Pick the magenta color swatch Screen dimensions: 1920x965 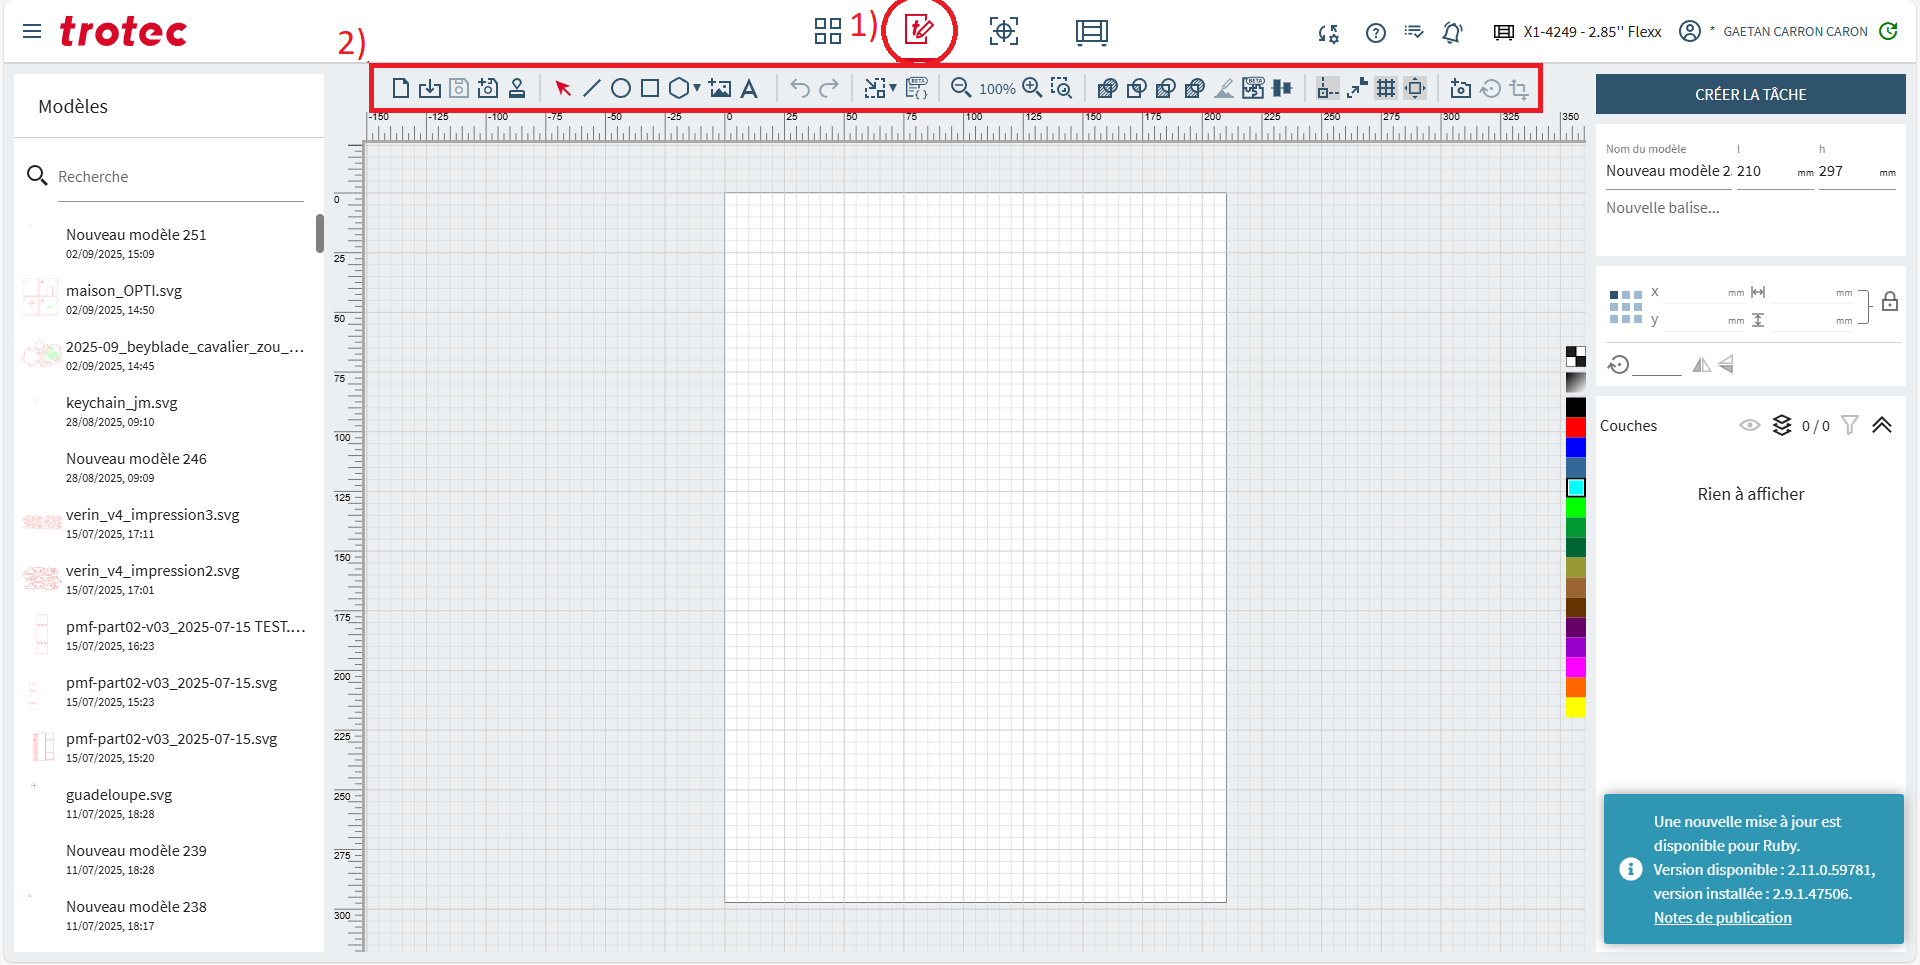point(1576,667)
